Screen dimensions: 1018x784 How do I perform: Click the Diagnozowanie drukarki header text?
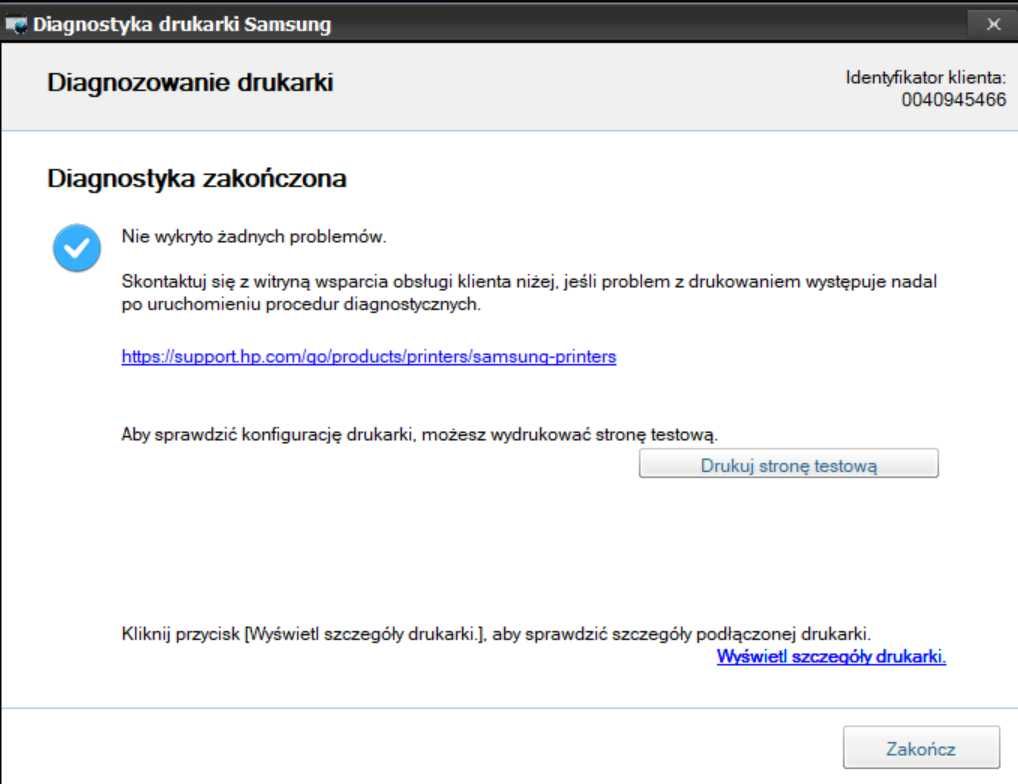pos(190,82)
